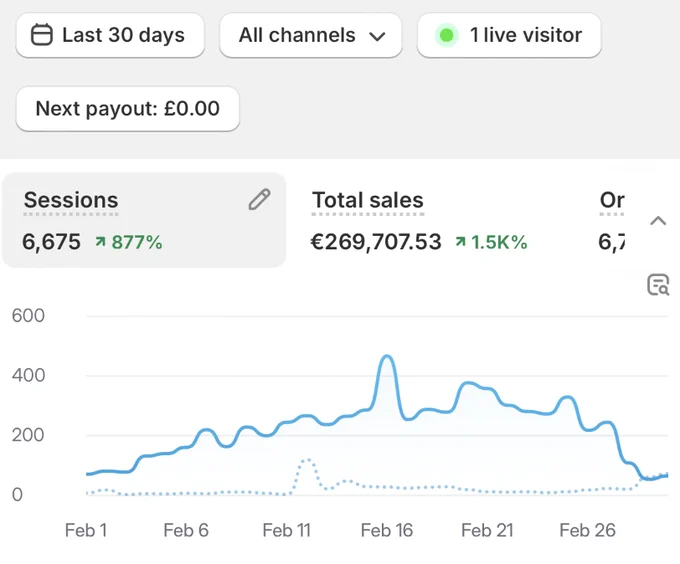Open the Last 30 days date picker

[110, 35]
